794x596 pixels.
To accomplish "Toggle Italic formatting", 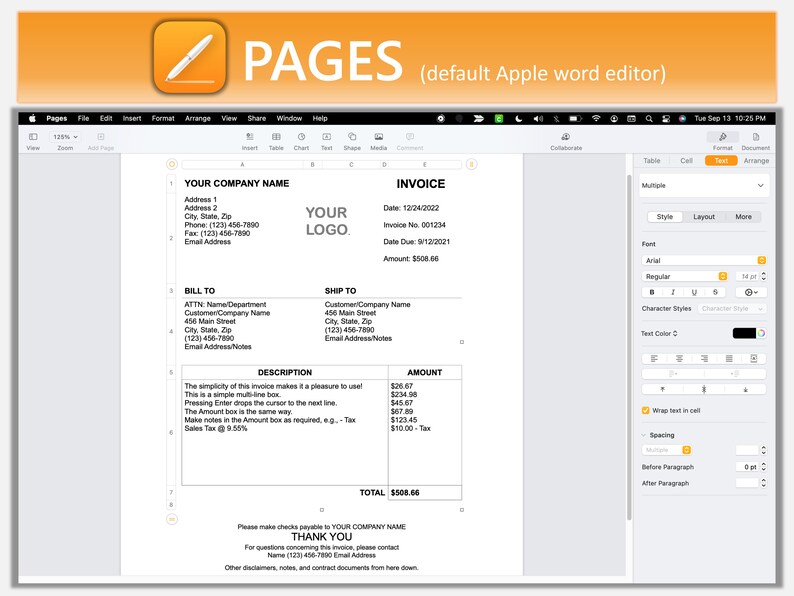I will 673,292.
